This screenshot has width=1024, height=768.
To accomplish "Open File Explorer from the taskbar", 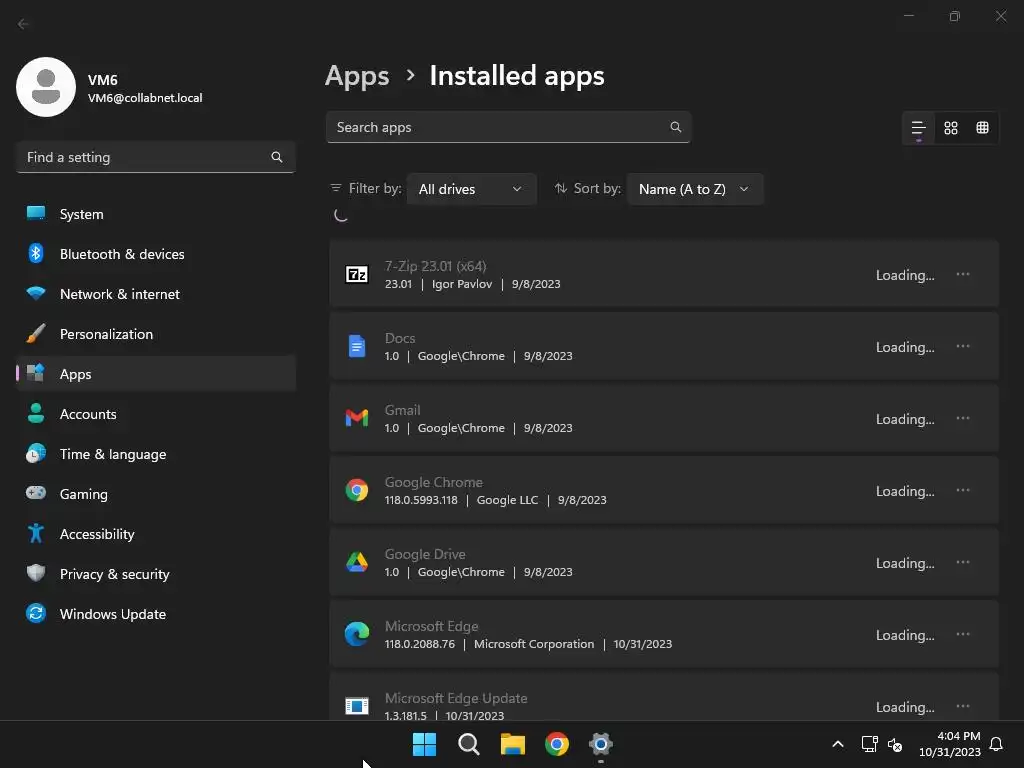I will (513, 744).
